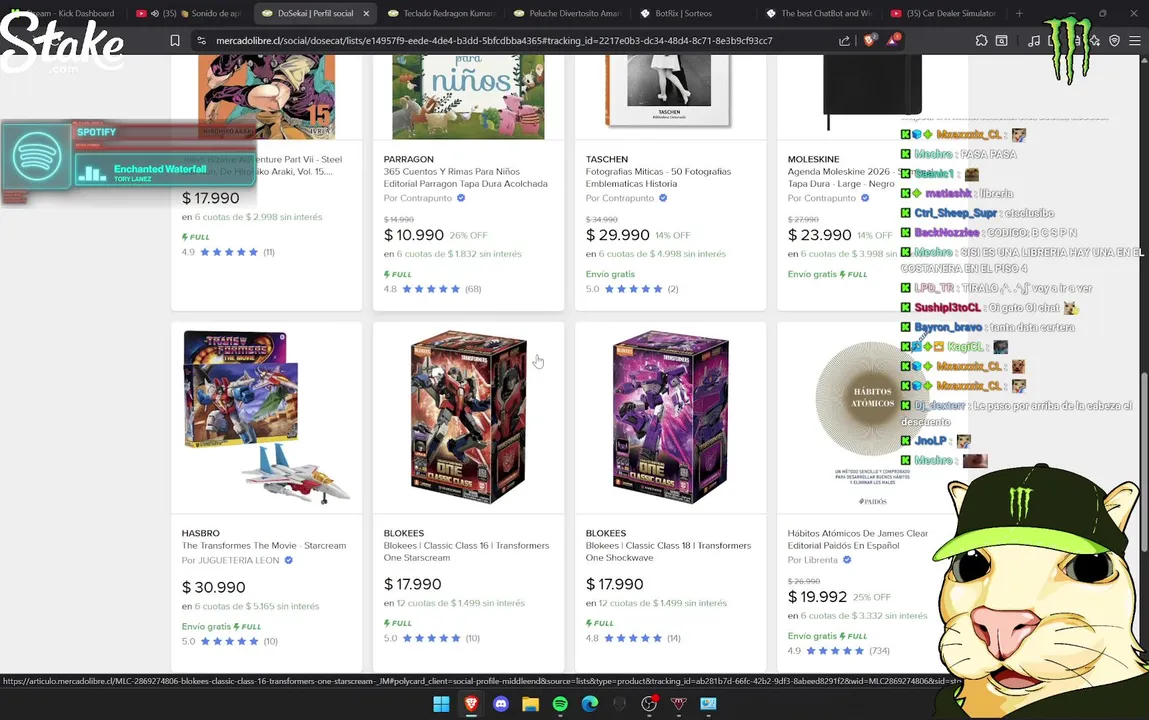Click TASCHEN brand name

(x=607, y=159)
